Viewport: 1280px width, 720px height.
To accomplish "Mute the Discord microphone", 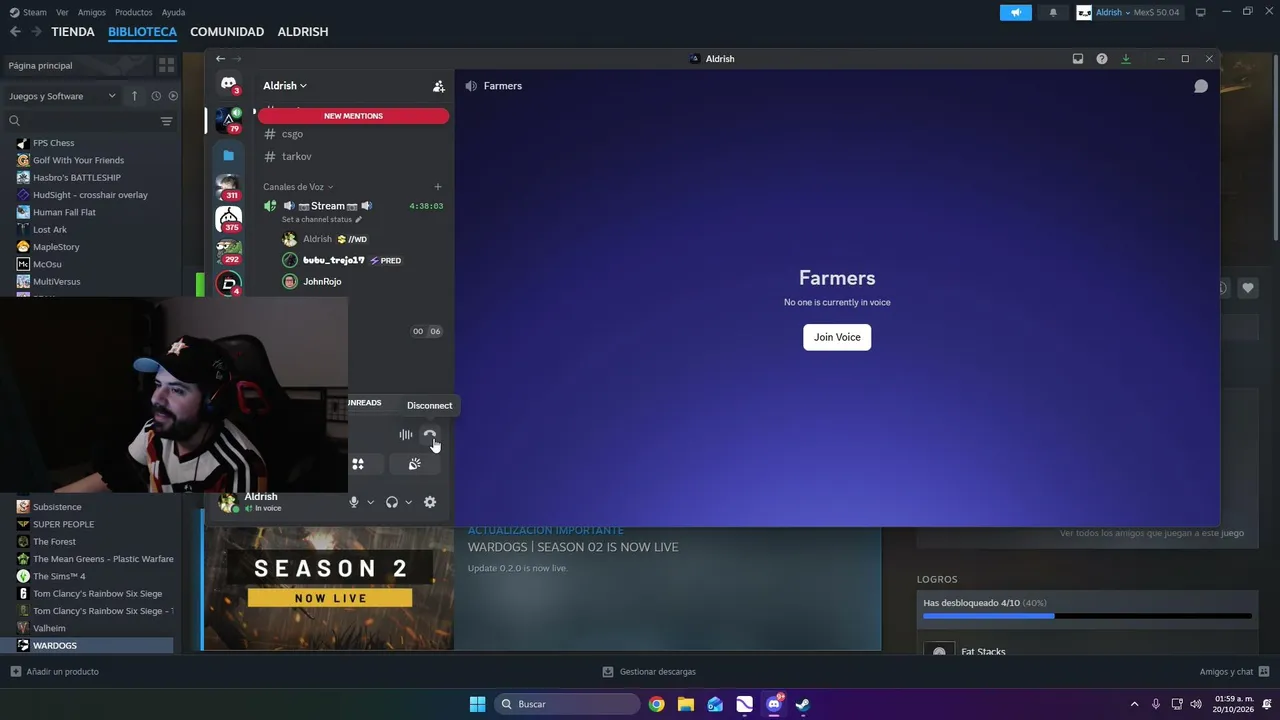I will click(353, 502).
